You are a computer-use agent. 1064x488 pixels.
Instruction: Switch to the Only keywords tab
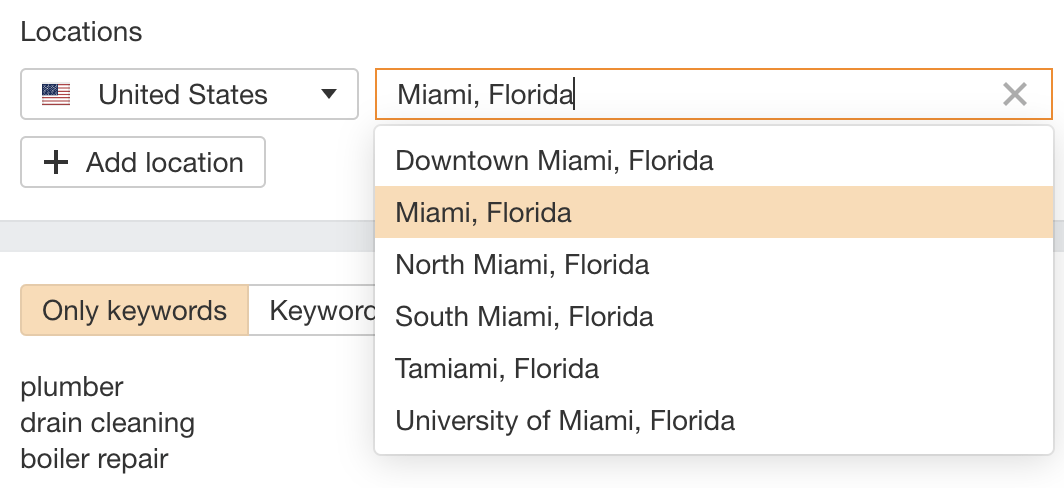click(x=134, y=310)
